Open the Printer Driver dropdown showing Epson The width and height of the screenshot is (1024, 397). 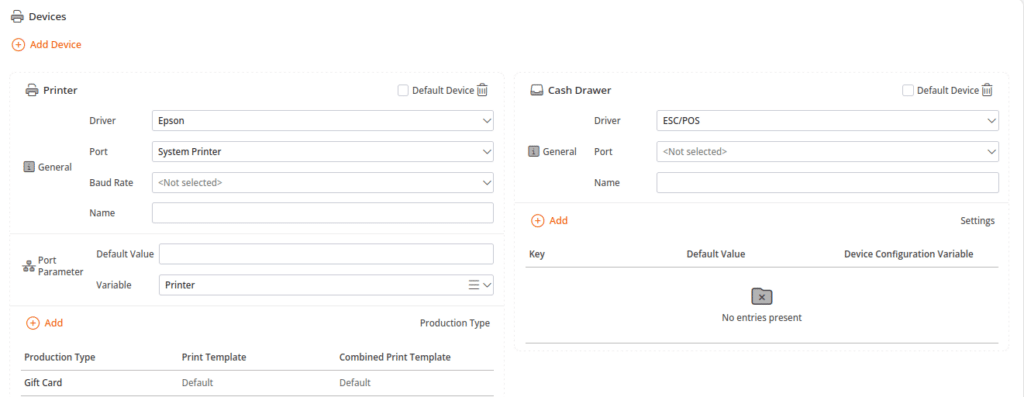323,121
